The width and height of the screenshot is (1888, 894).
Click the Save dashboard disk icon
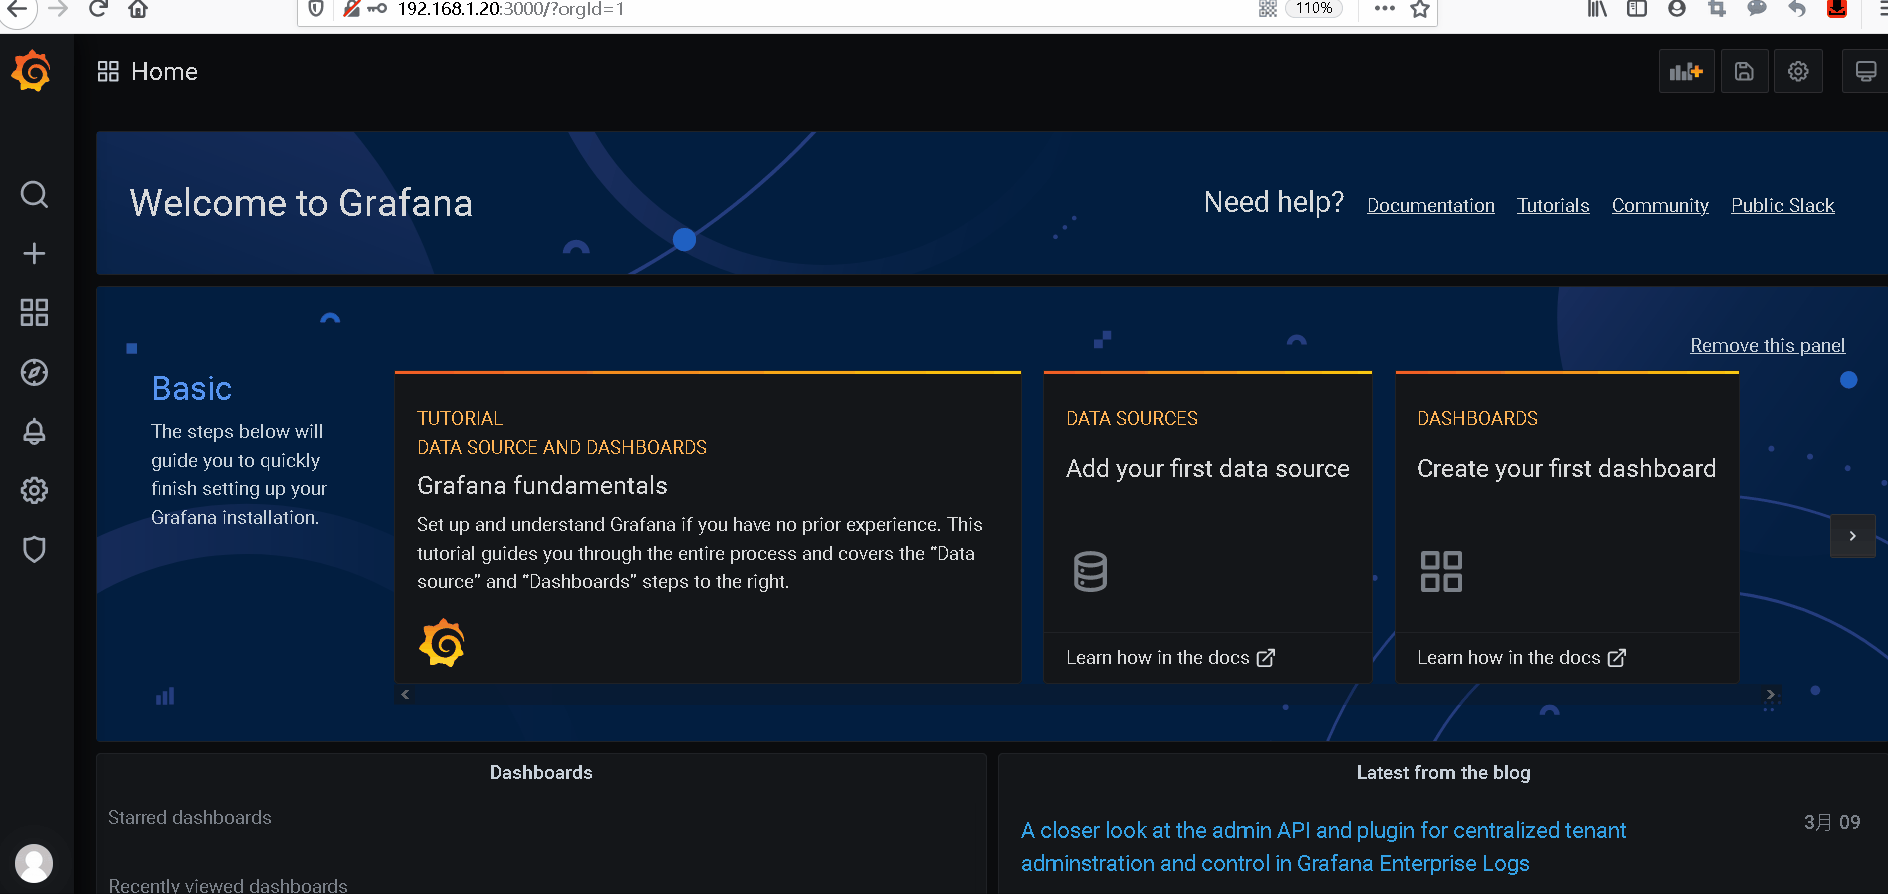(x=1744, y=71)
